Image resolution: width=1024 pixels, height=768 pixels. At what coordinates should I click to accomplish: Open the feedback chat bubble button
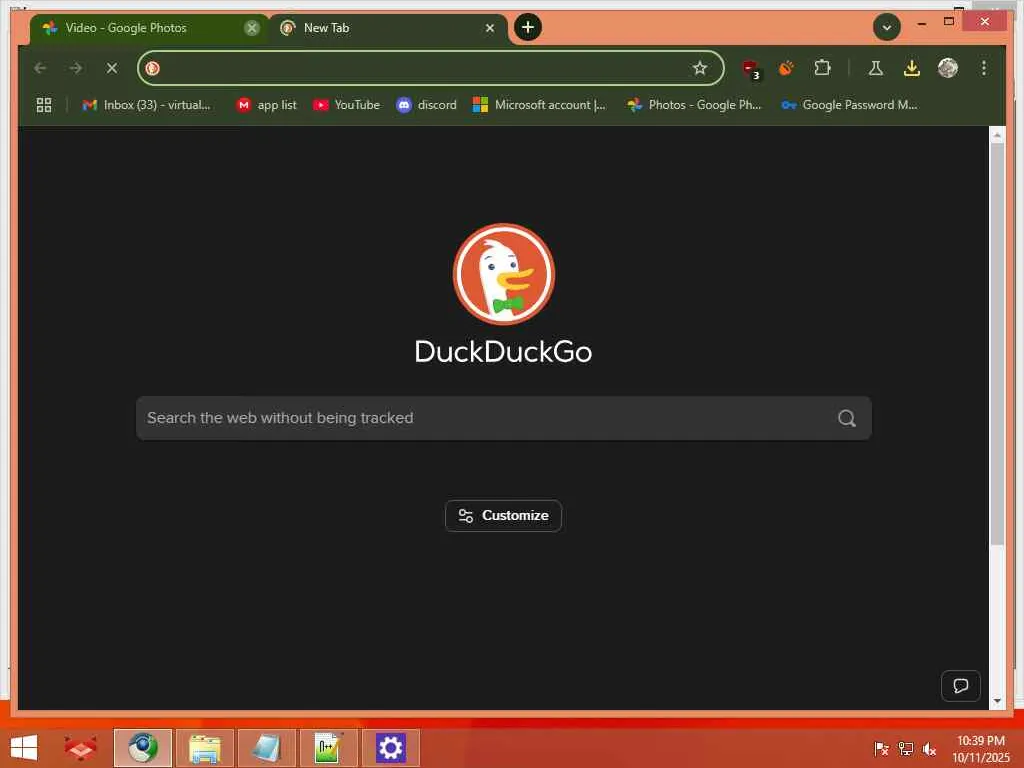(x=961, y=686)
